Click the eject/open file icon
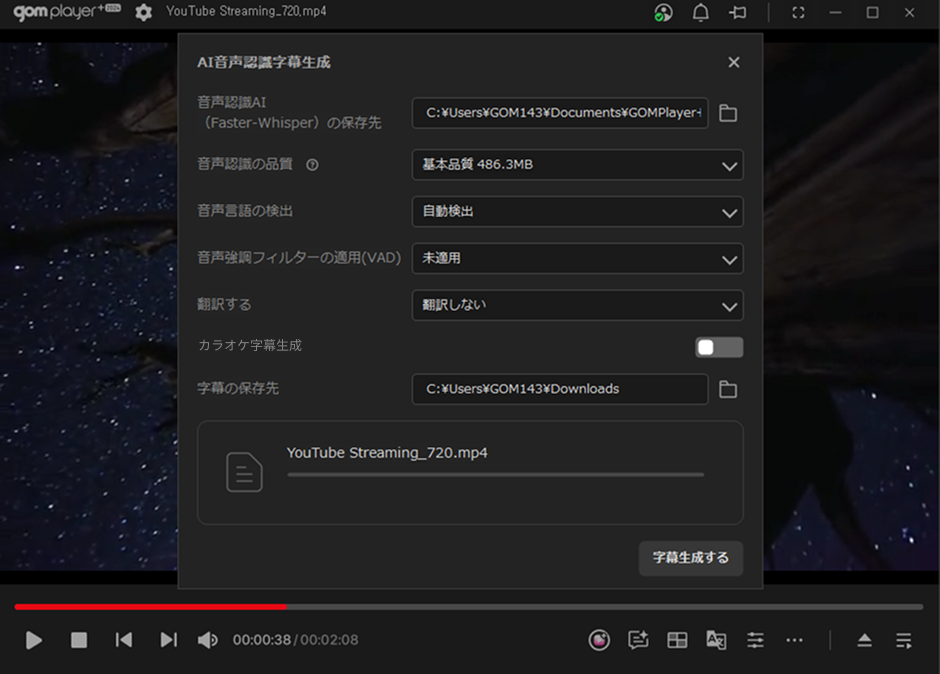This screenshot has height=674, width=940. click(x=865, y=640)
